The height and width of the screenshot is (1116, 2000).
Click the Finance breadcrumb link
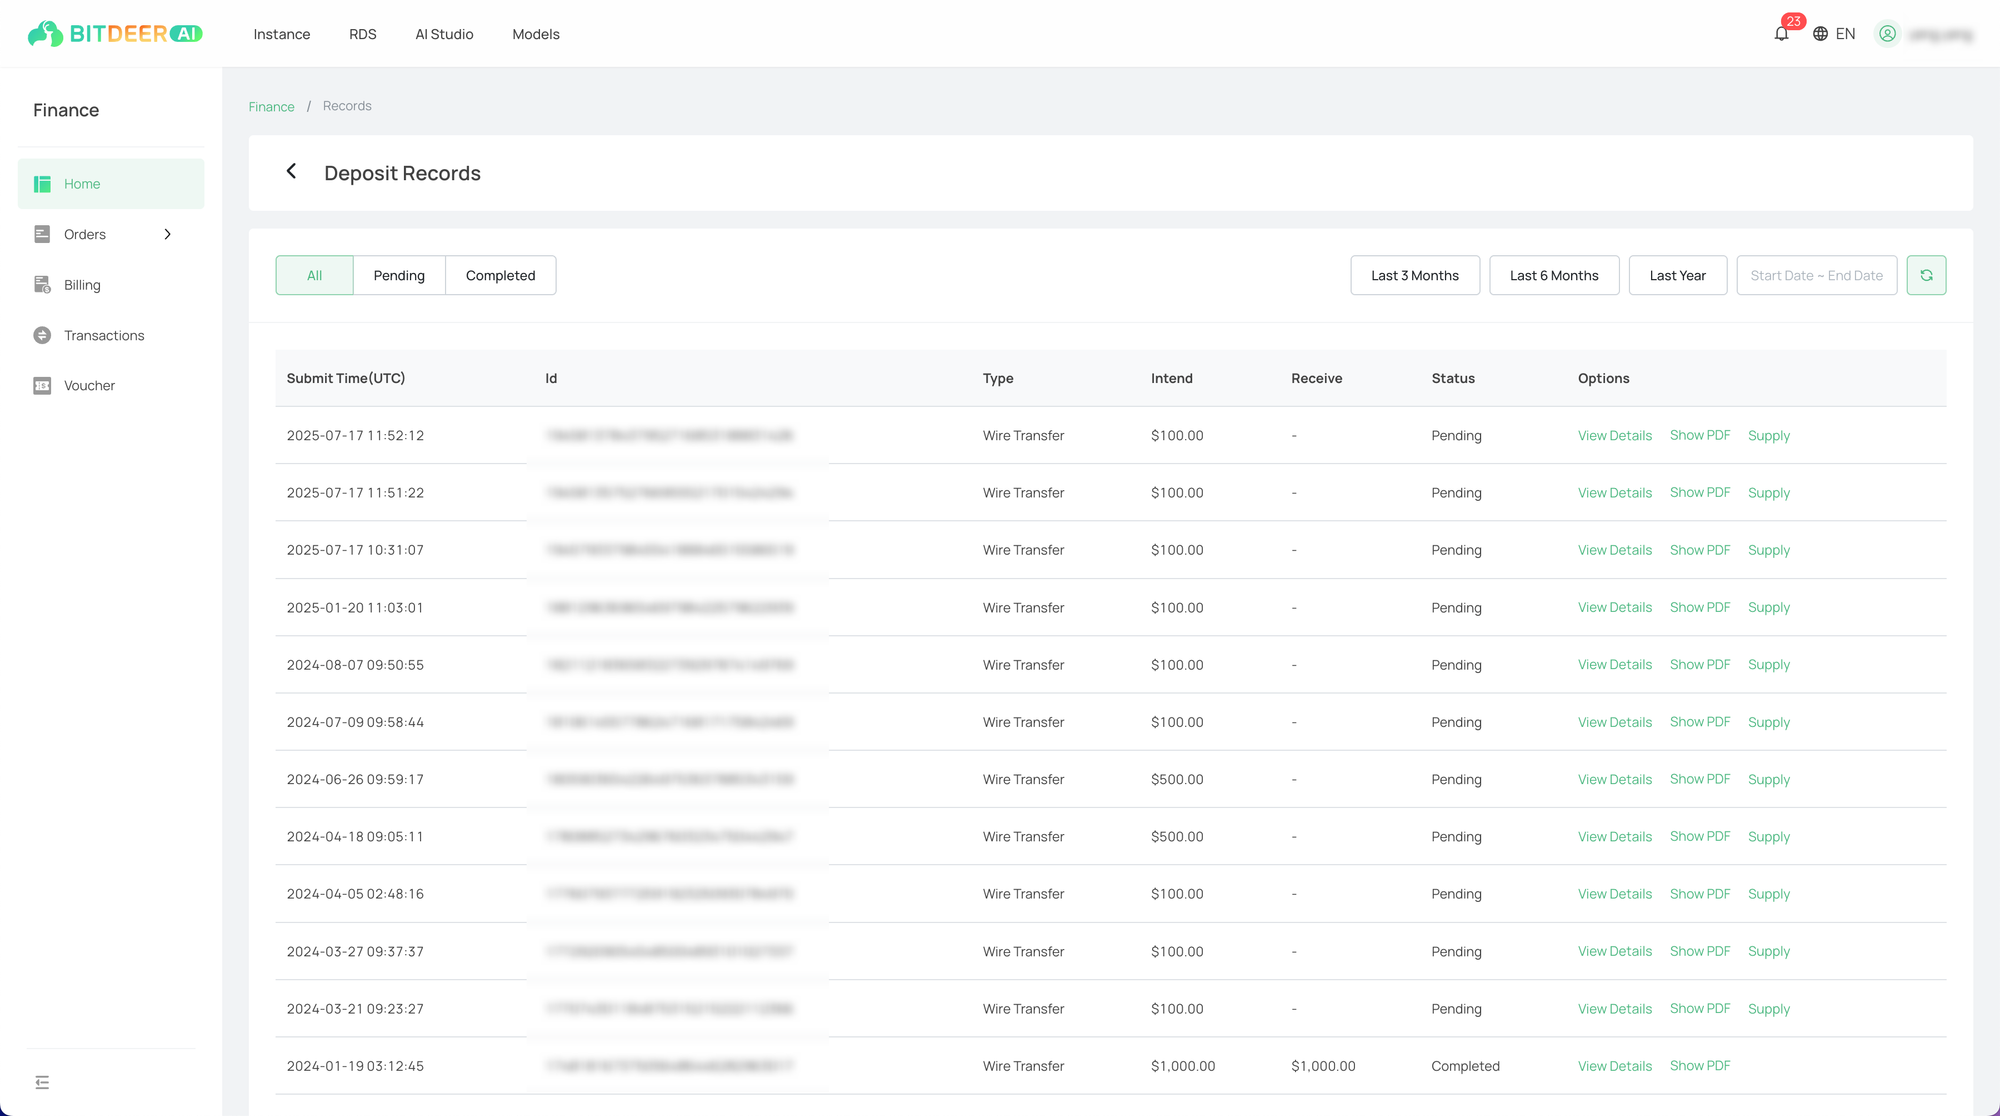(271, 106)
